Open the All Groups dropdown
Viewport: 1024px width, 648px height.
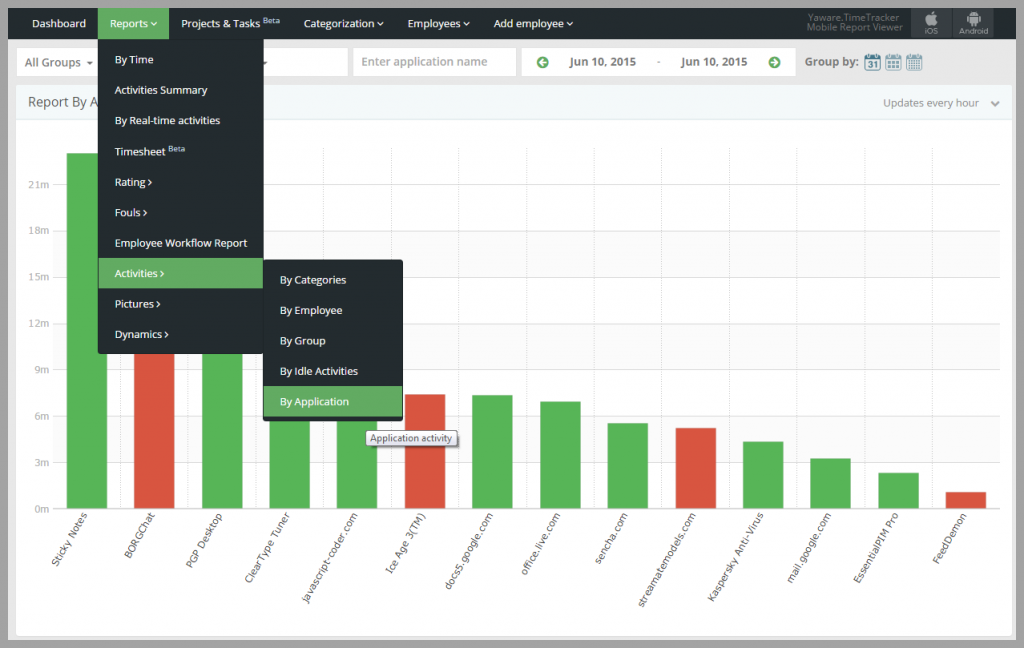point(58,62)
